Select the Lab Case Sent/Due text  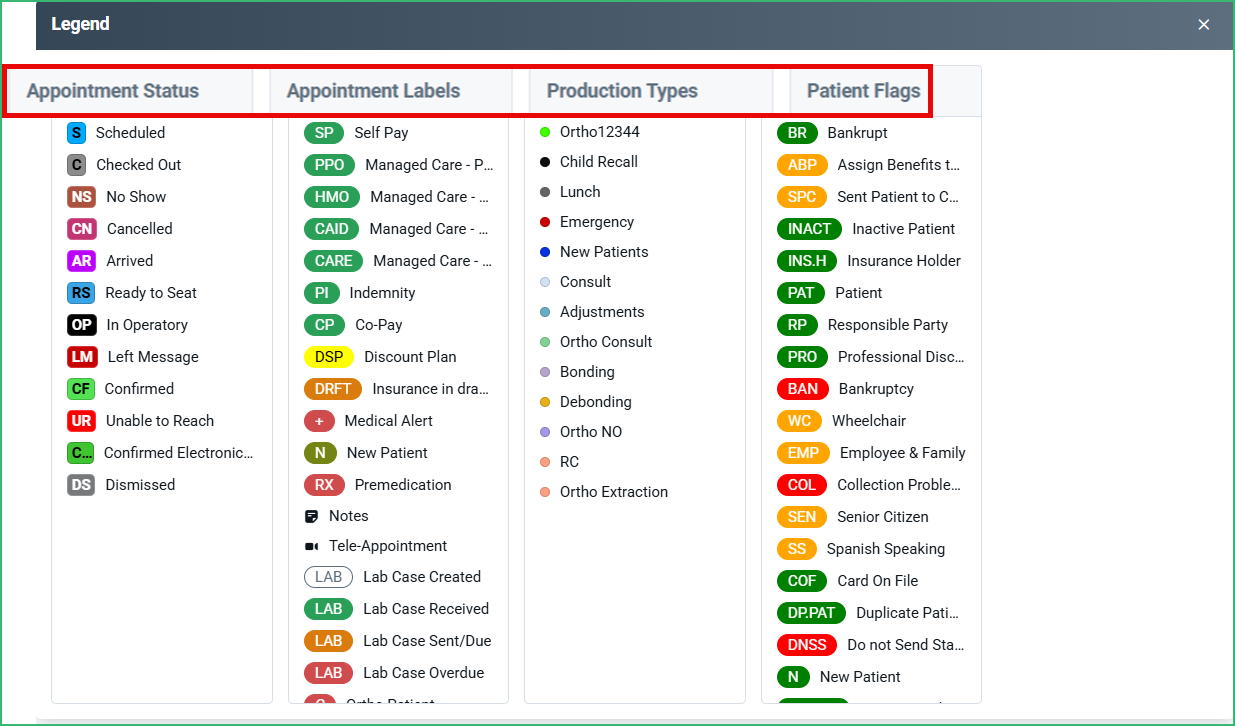pyautogui.click(x=427, y=641)
